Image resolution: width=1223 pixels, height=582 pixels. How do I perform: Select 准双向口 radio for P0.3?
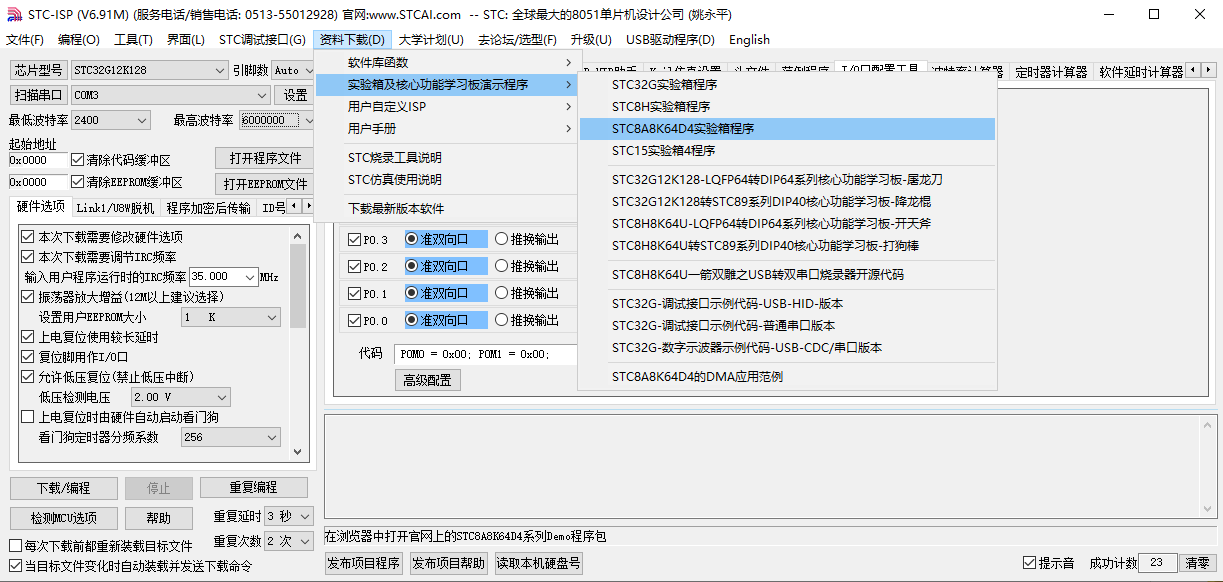445,239
